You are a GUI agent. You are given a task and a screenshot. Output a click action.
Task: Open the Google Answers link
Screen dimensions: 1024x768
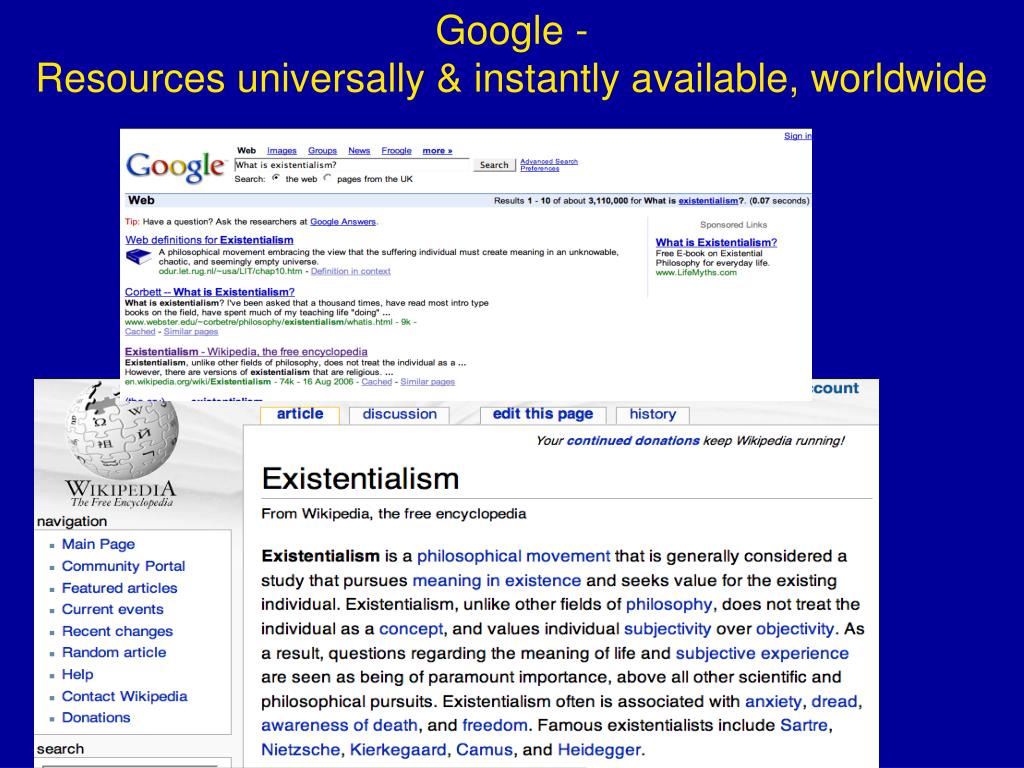(x=343, y=222)
